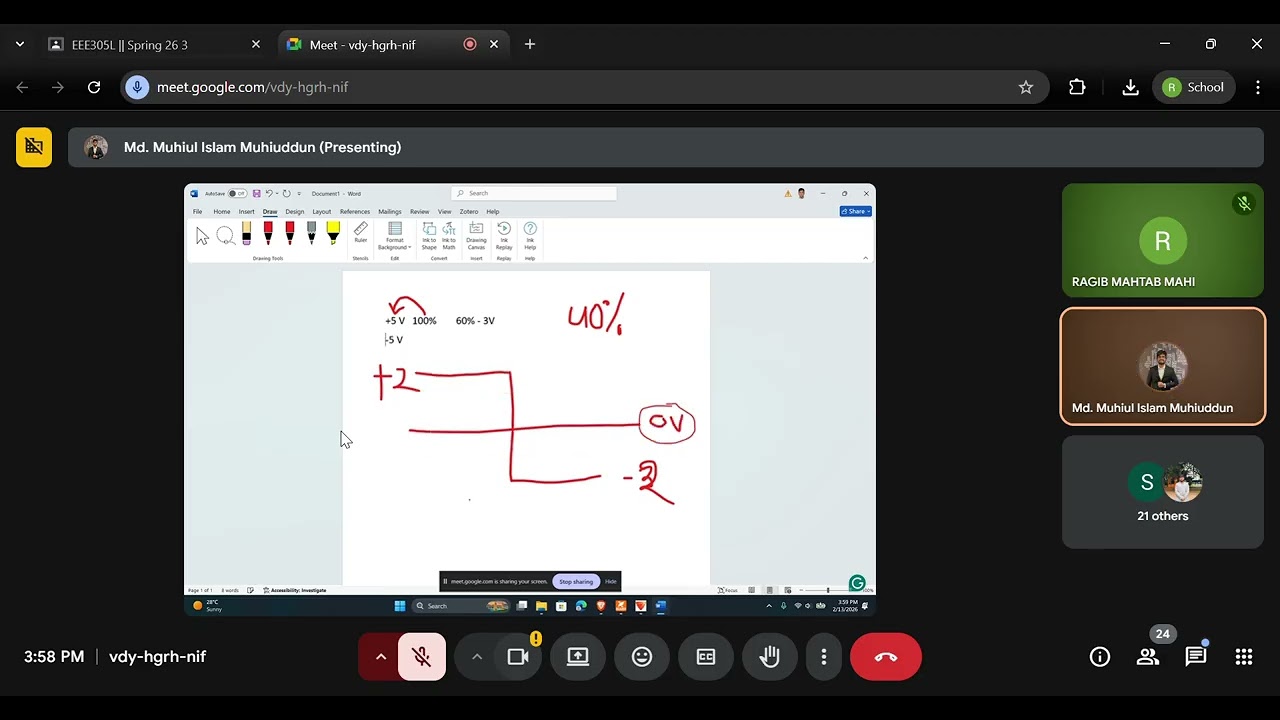The image size is (1280, 720).
Task: Open the School profile button in Chrome
Action: [1193, 87]
